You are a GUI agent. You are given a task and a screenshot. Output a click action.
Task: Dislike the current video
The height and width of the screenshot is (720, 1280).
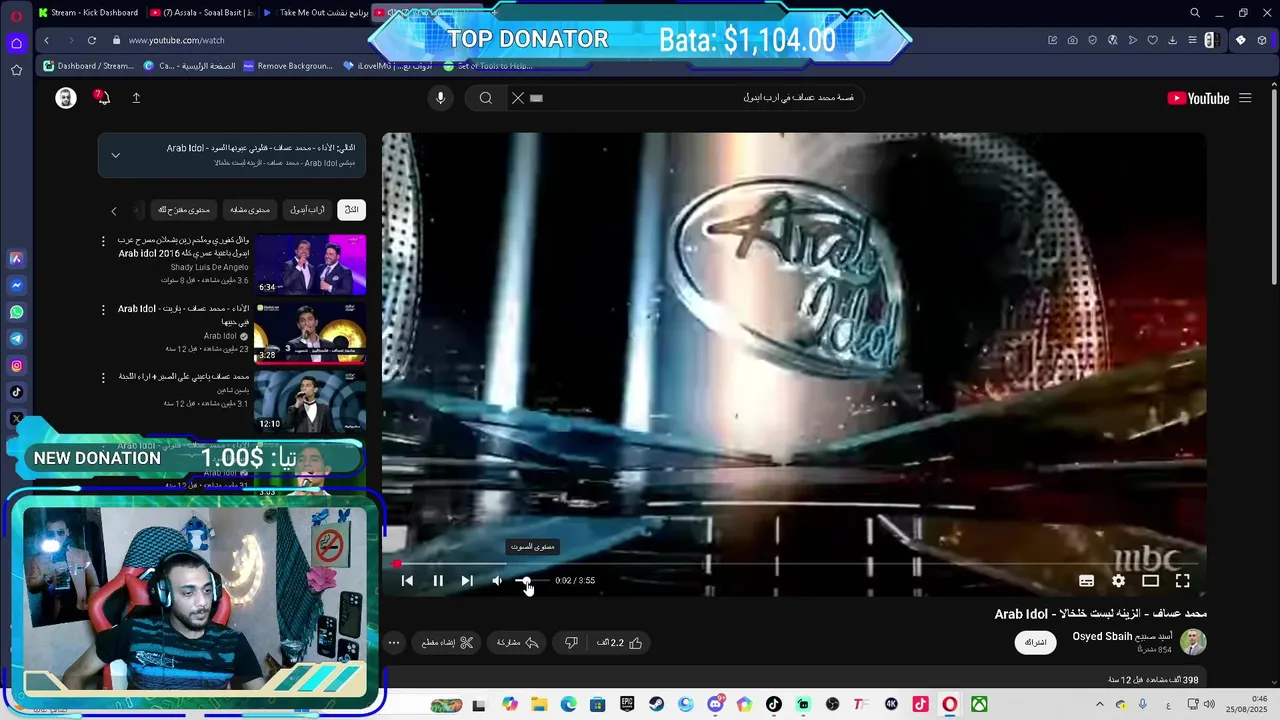click(571, 643)
